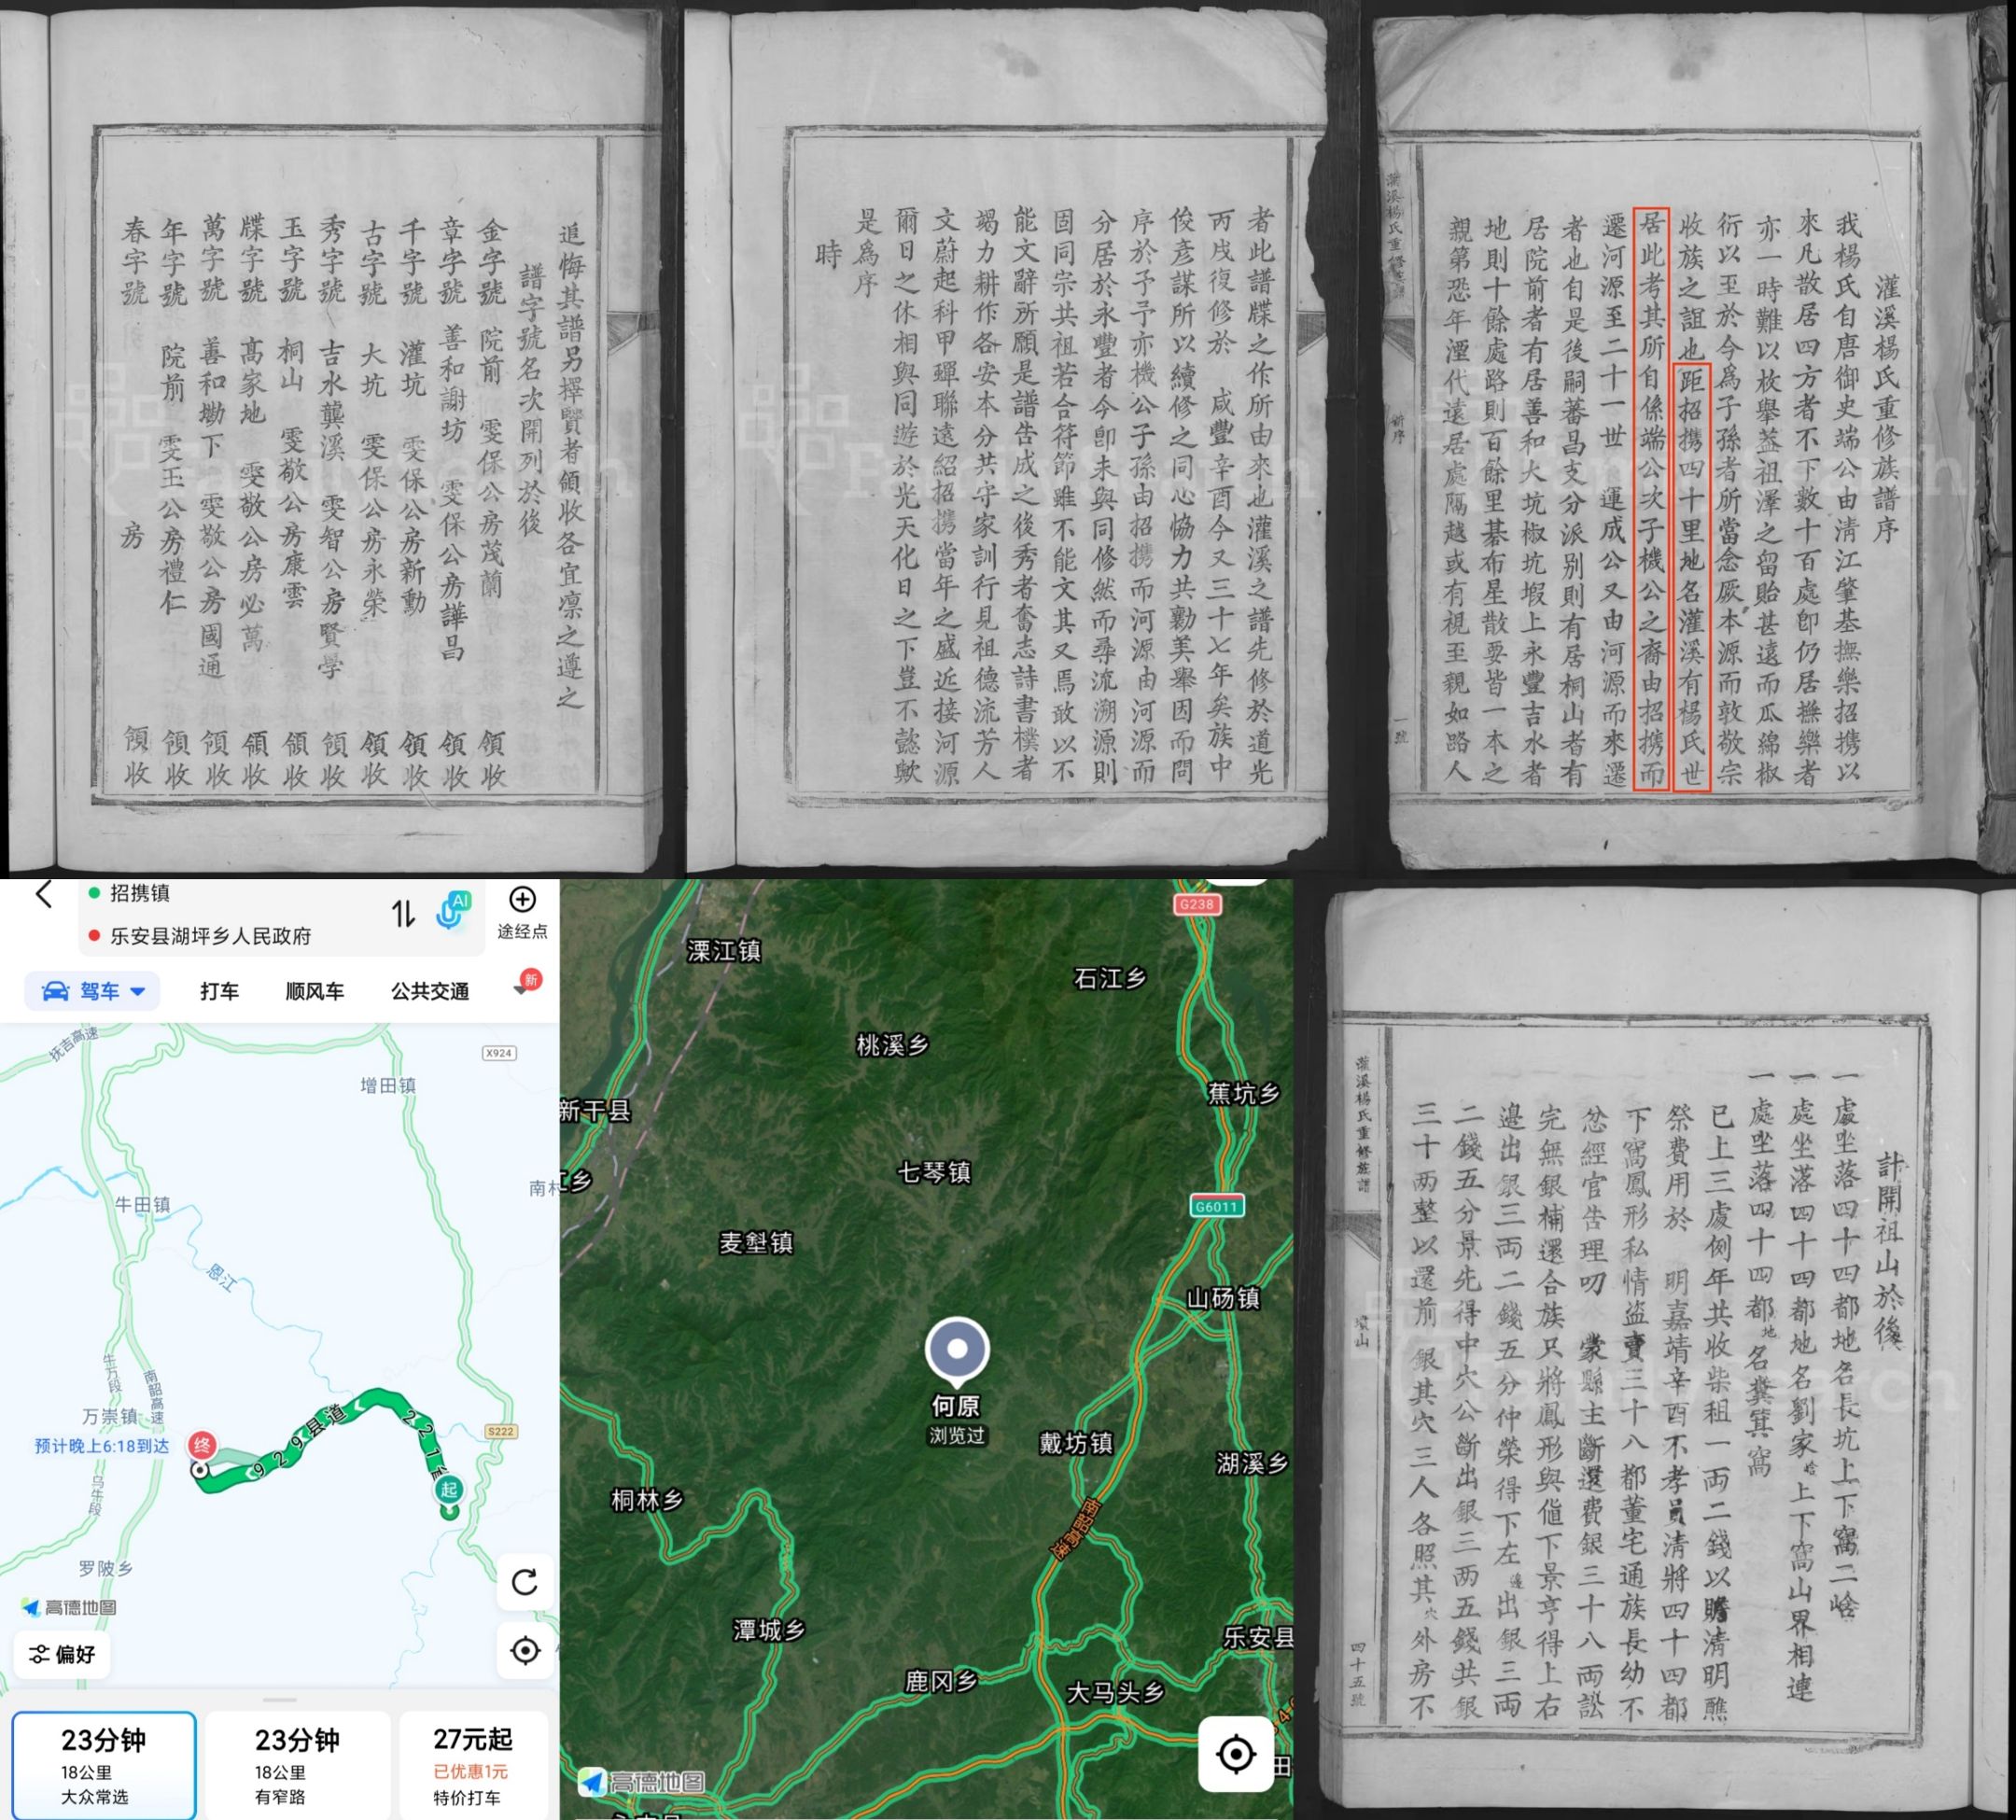
Task: Switch to 公共交通 public transit tab
Action: pyautogui.click(x=430, y=991)
